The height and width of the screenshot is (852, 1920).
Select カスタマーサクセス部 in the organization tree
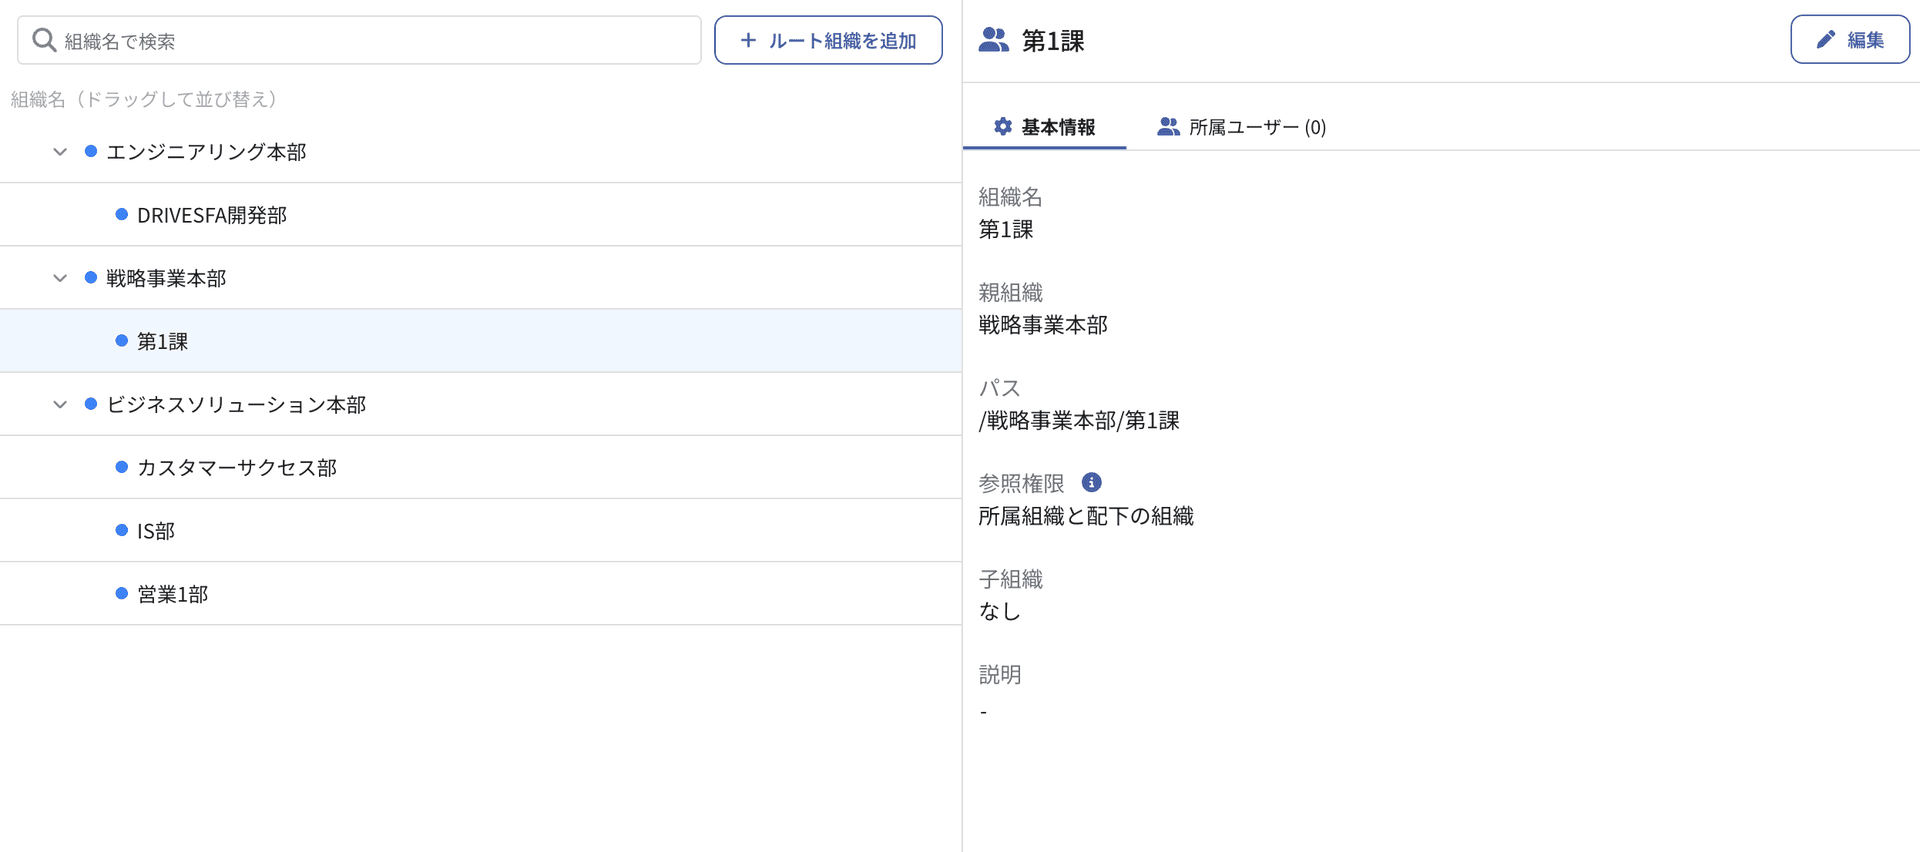(x=237, y=468)
